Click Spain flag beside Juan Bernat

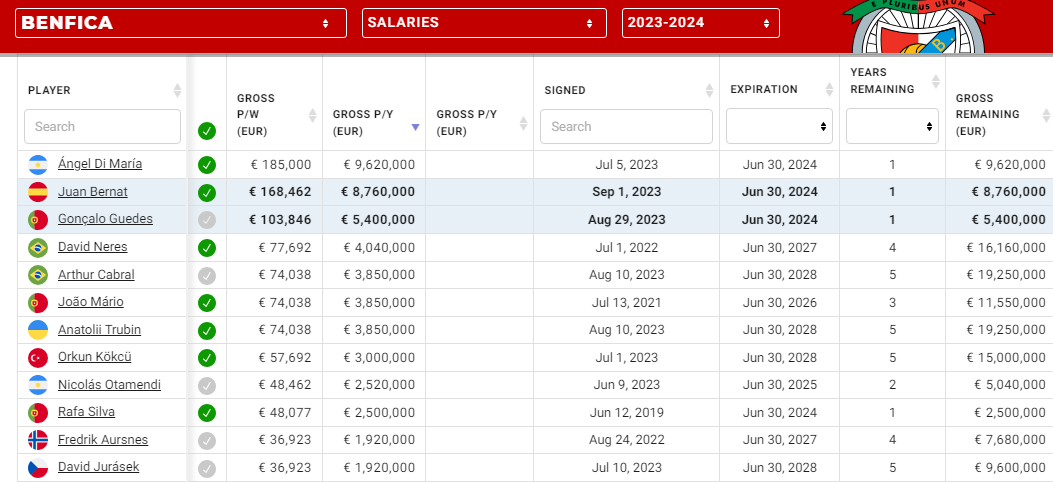click(38, 193)
